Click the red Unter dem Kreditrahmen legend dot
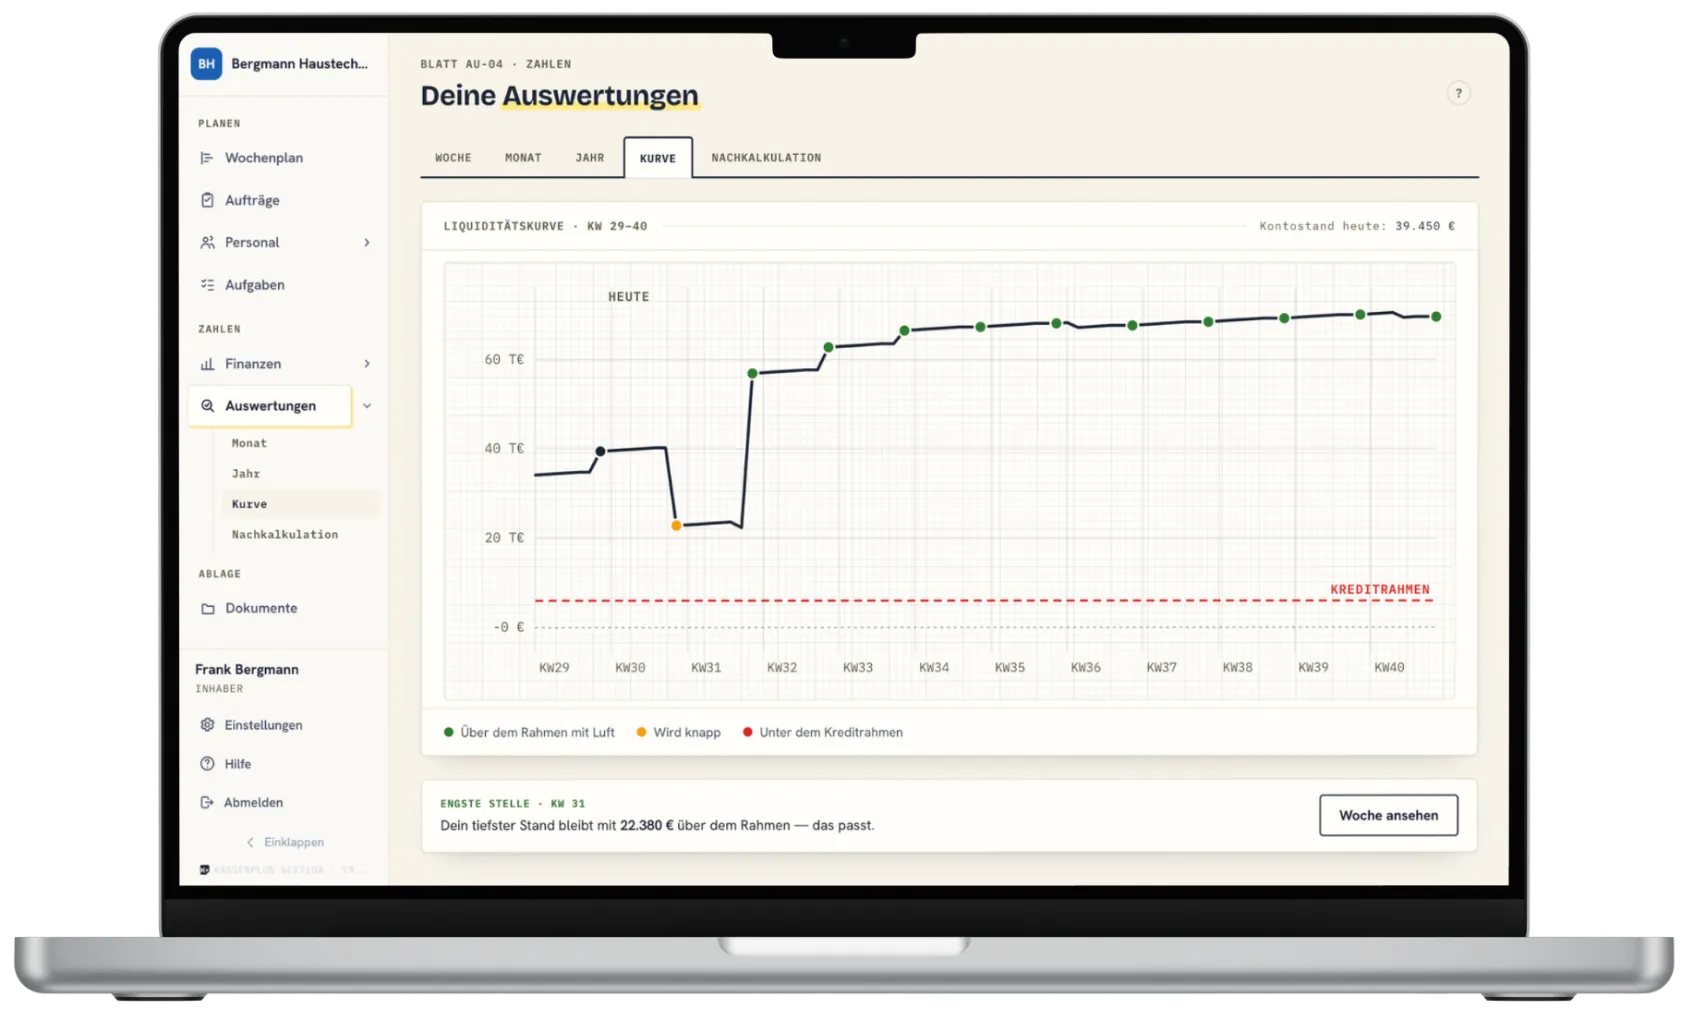The width and height of the screenshot is (1688, 1013). pos(747,732)
